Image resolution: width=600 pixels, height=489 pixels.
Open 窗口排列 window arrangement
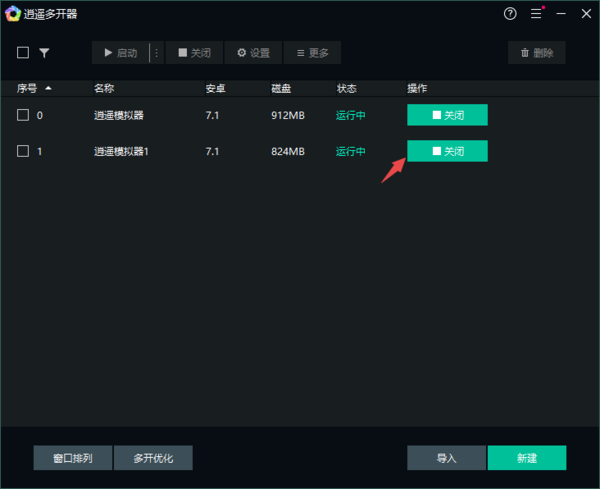pos(72,458)
